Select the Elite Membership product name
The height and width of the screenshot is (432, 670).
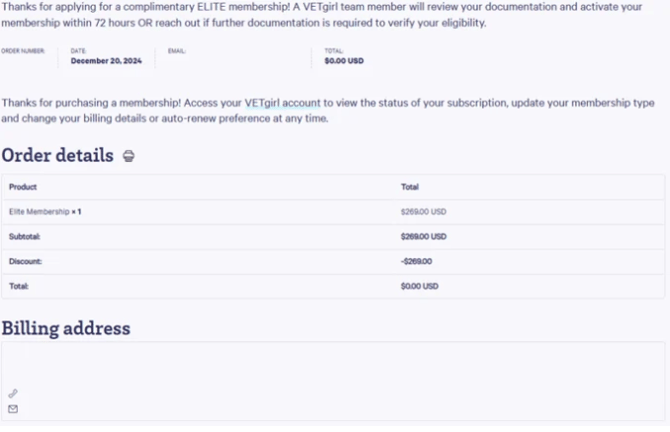pos(39,212)
